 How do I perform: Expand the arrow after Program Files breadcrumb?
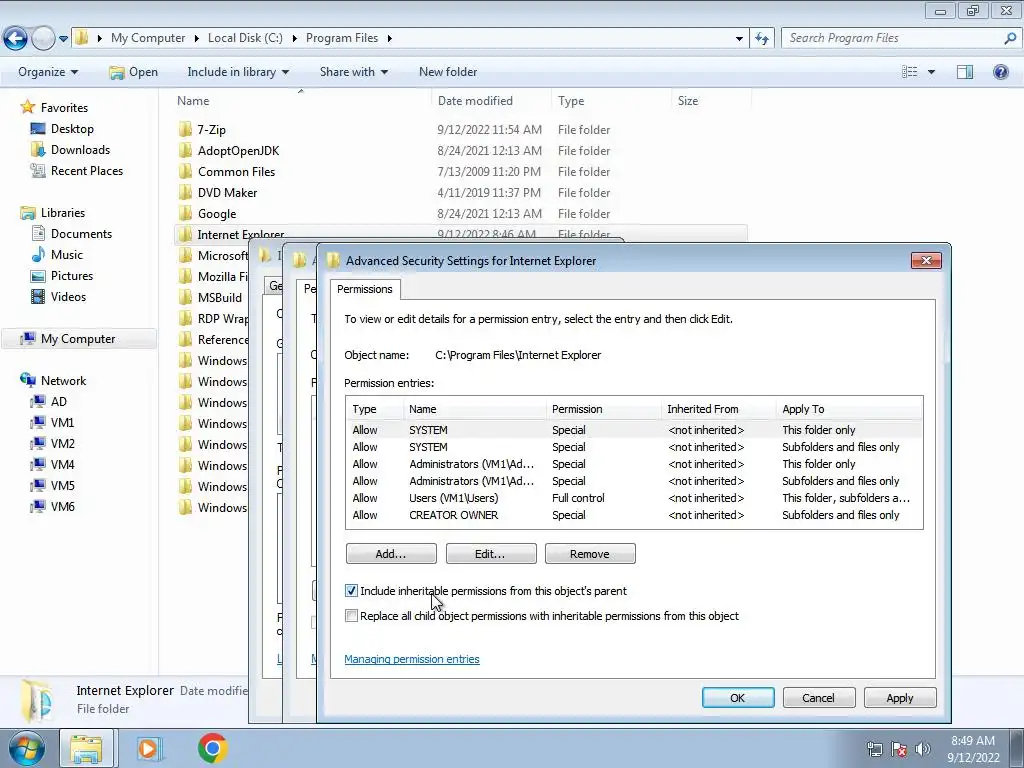point(389,38)
